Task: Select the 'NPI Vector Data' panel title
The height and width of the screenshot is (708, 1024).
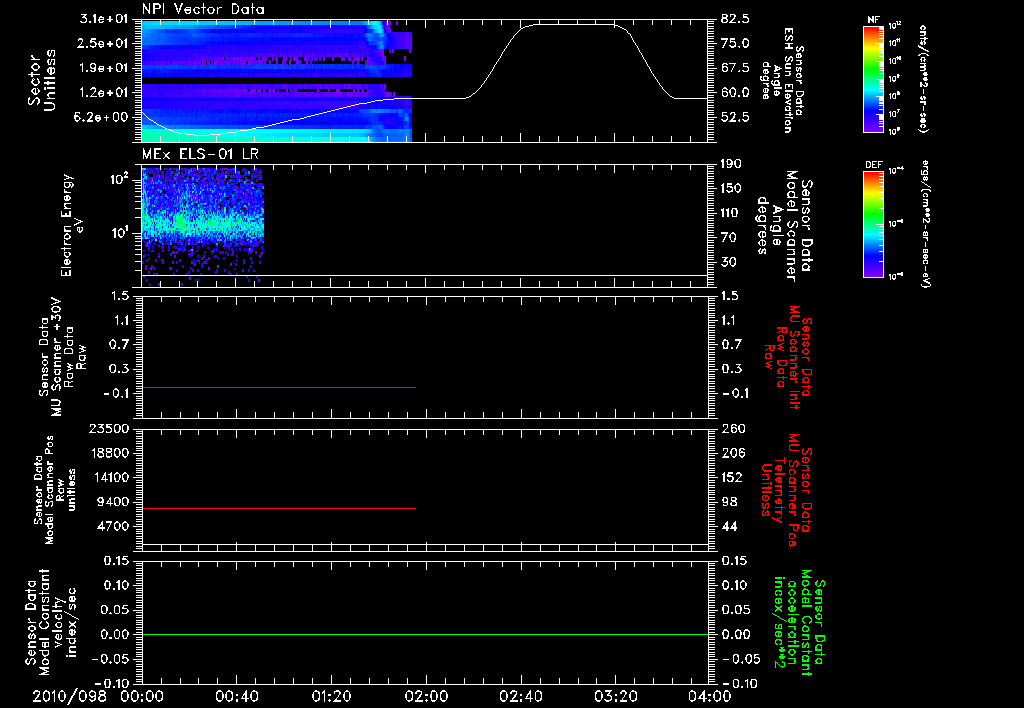Action: (203, 9)
